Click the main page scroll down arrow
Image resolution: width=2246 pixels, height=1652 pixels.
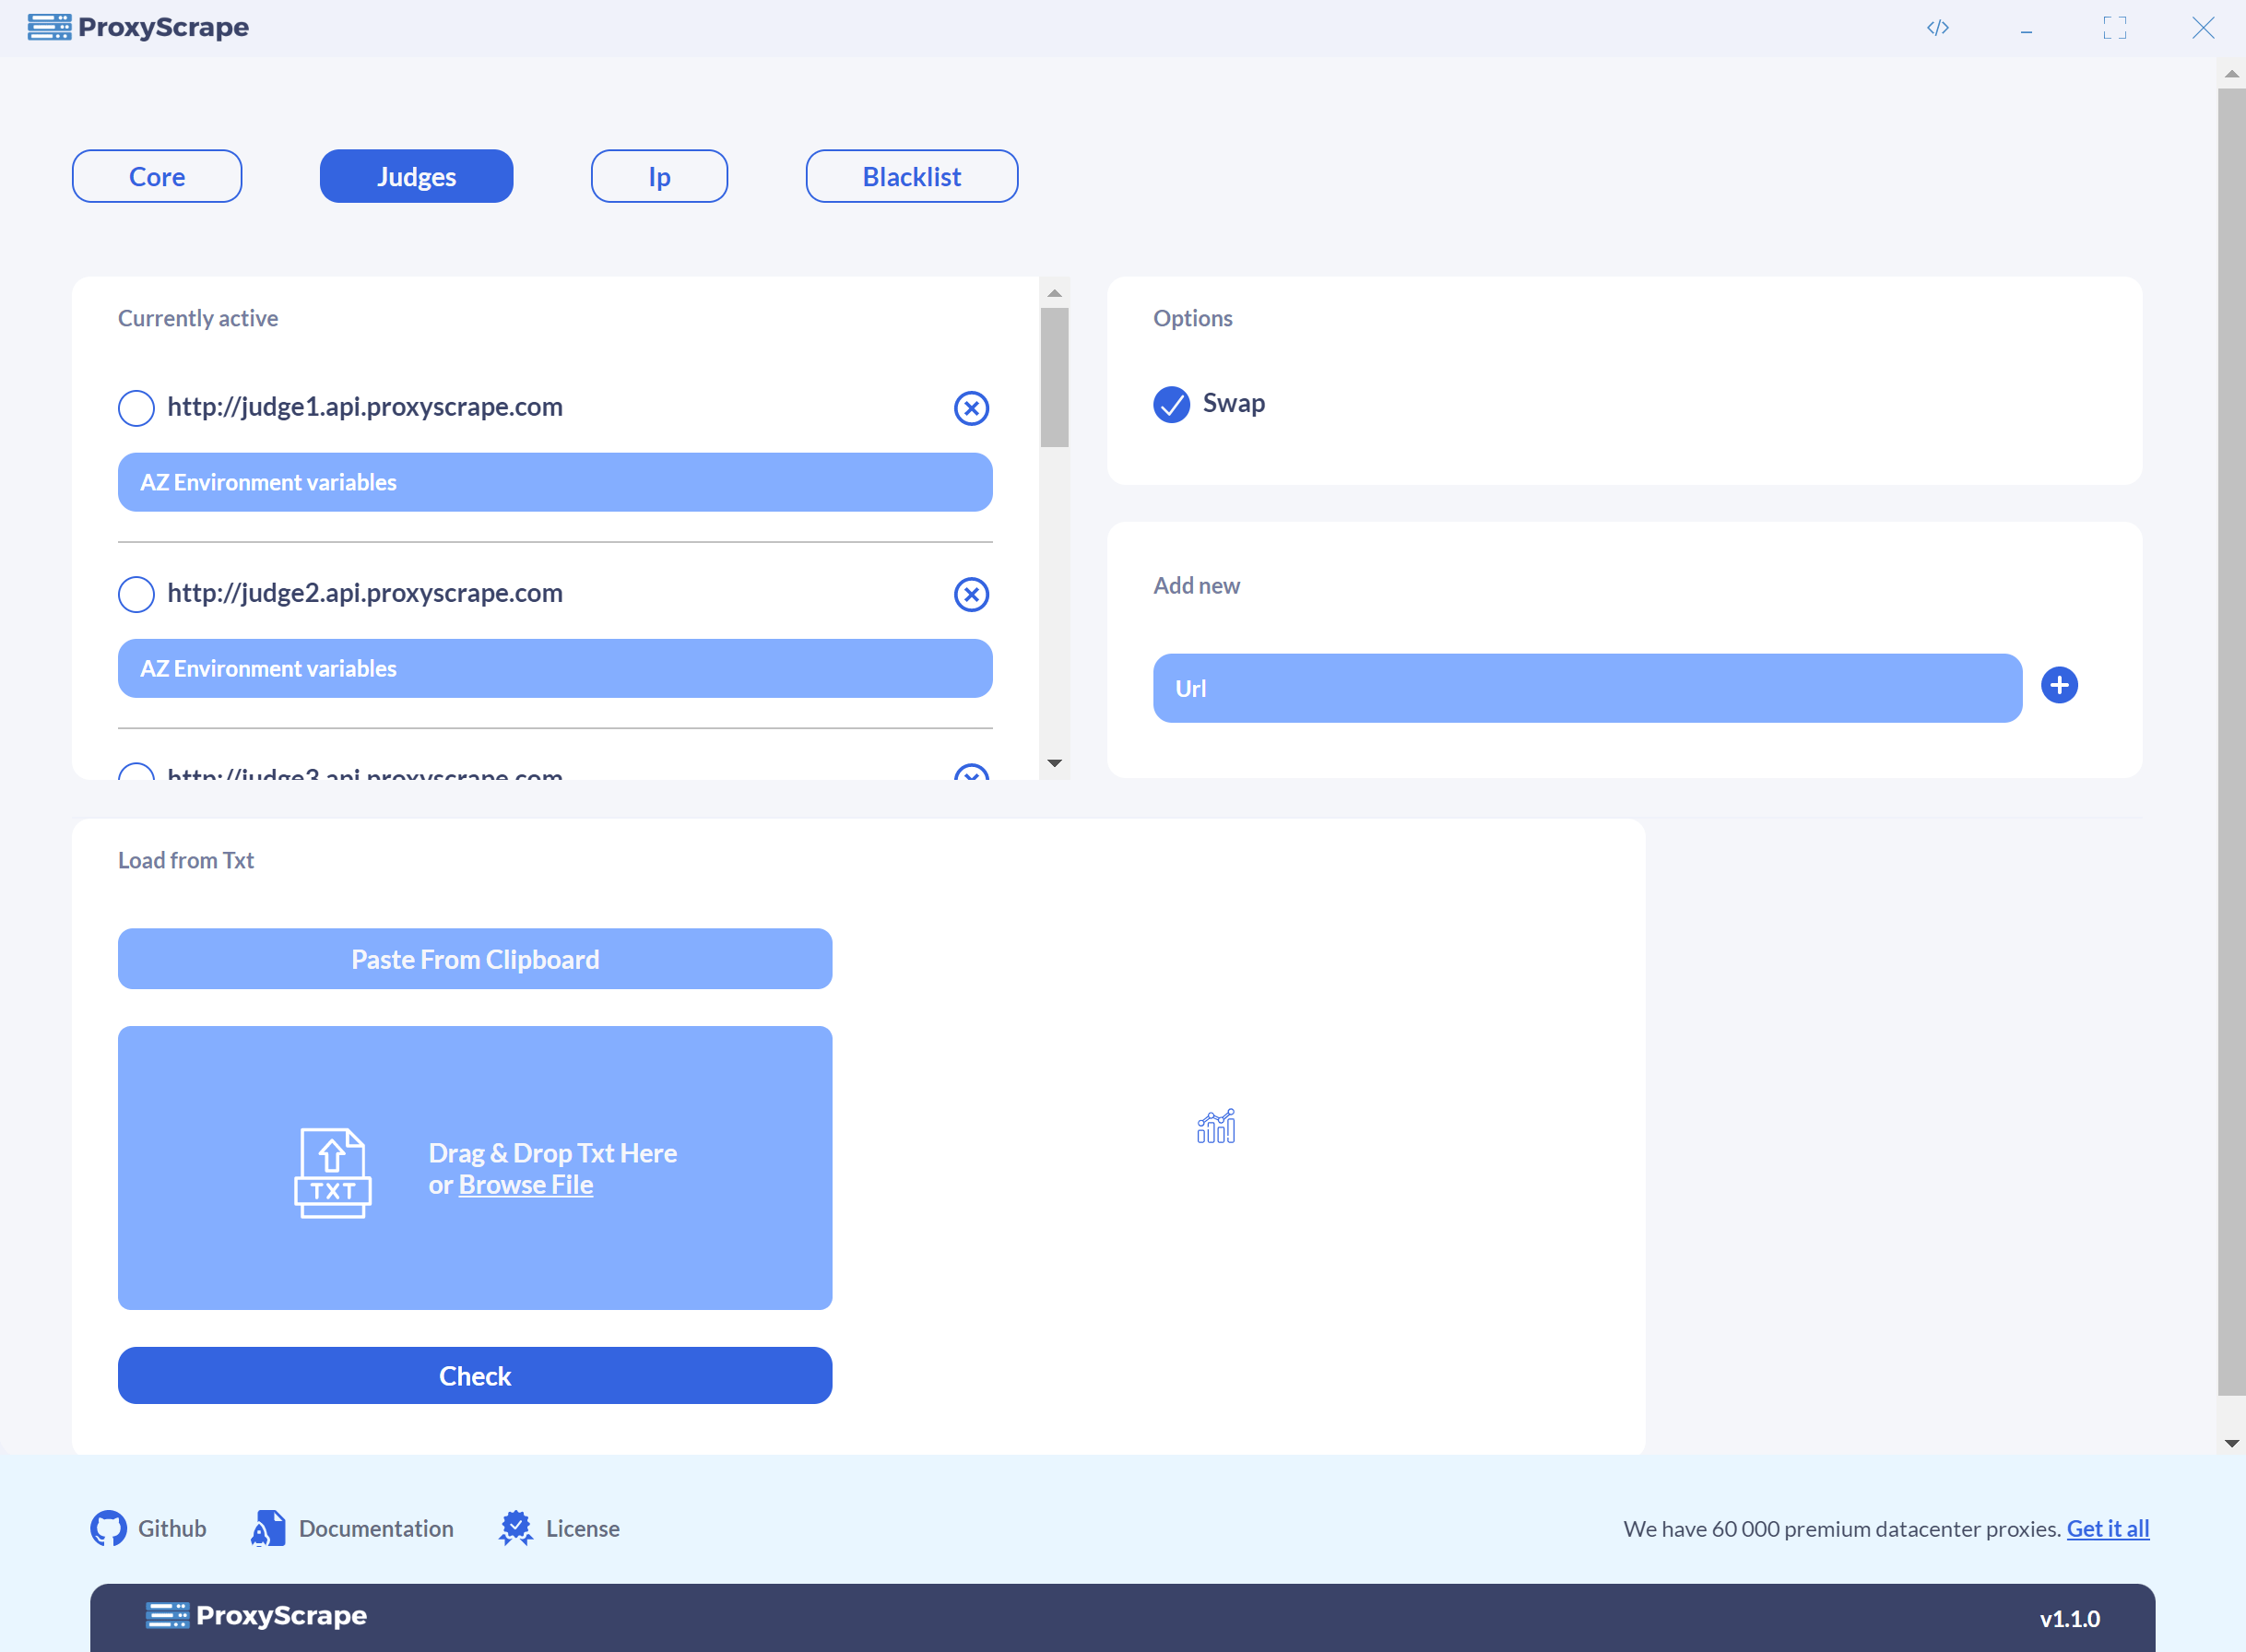point(2231,1443)
